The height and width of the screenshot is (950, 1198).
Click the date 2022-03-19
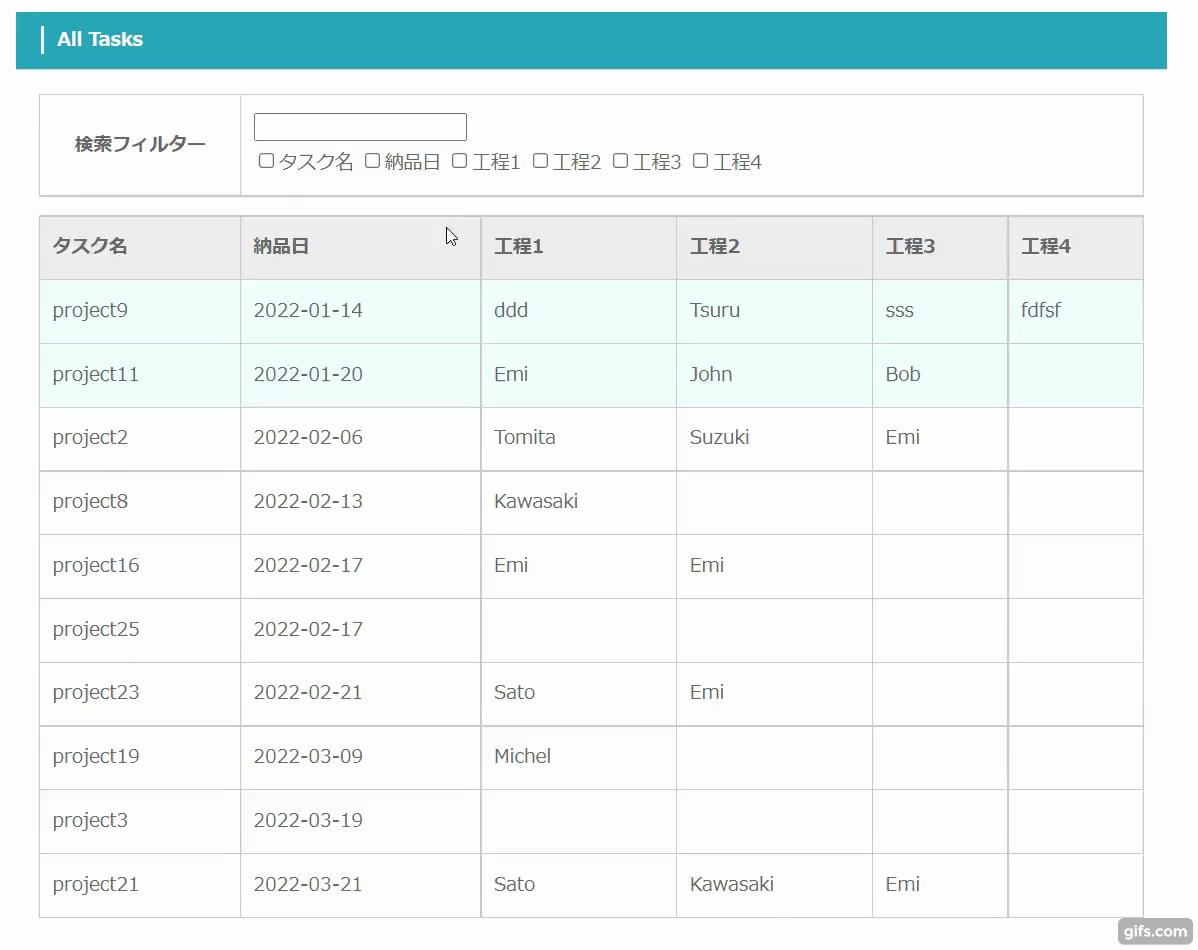pyautogui.click(x=308, y=820)
